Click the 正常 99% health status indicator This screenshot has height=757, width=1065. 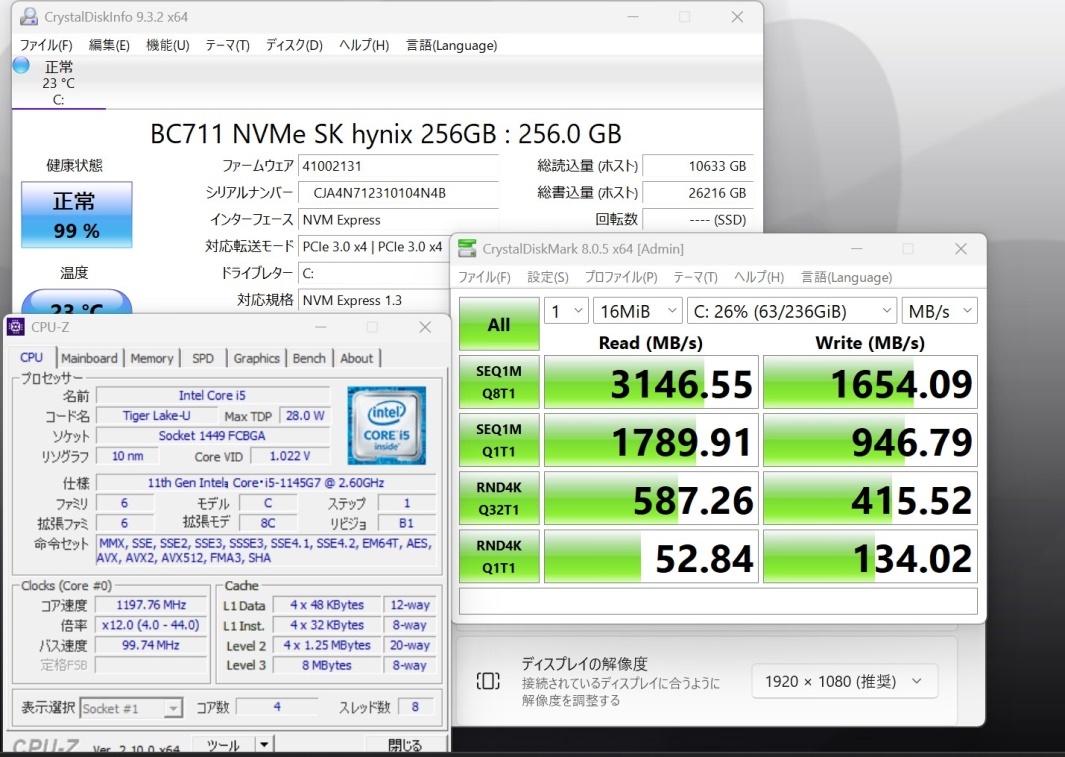coord(77,214)
